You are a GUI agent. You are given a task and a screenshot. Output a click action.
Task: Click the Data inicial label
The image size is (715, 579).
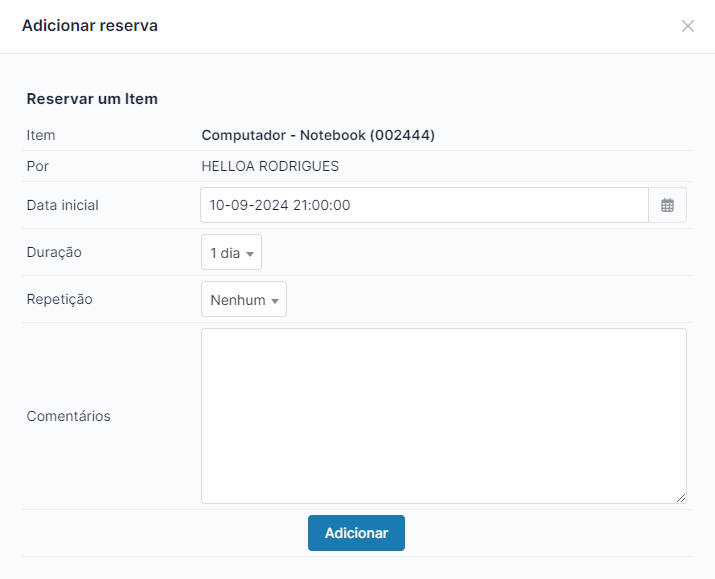62,205
